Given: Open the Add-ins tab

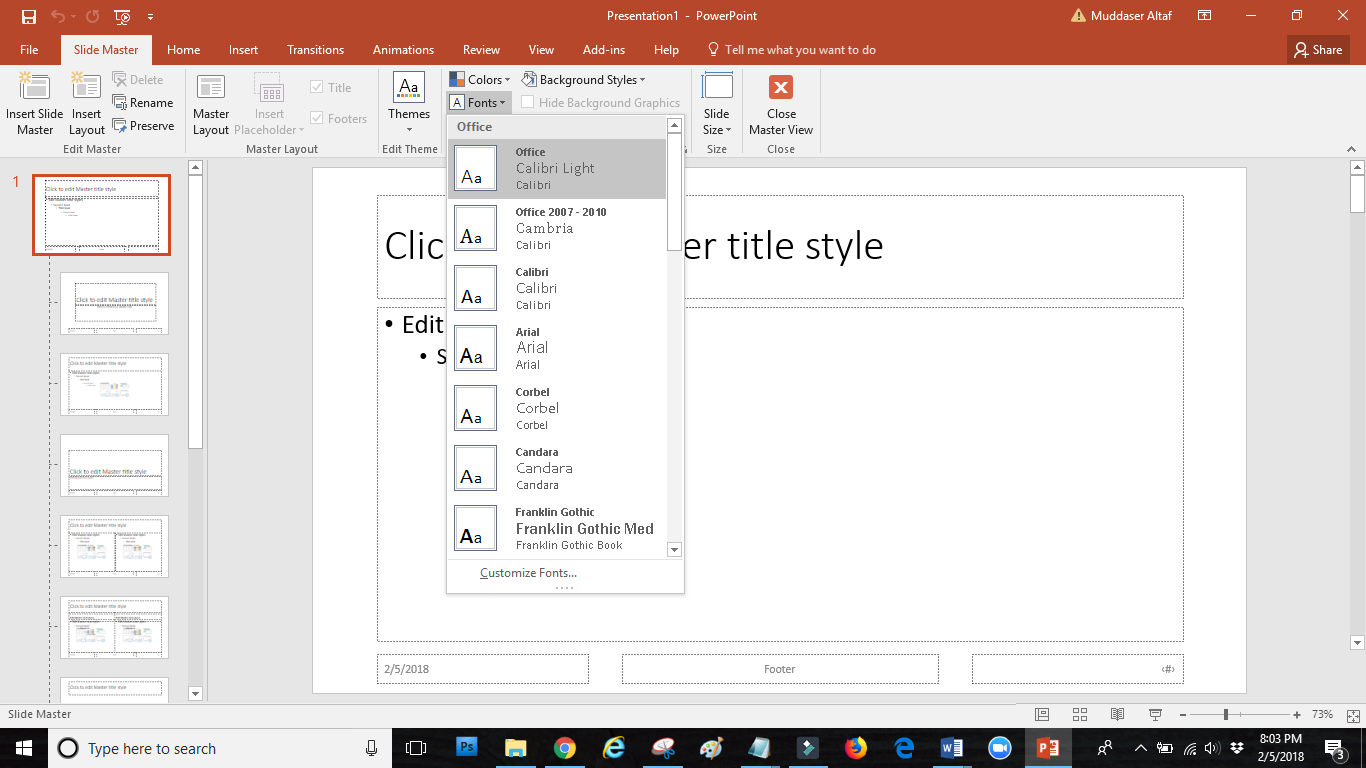Looking at the screenshot, I should [x=604, y=50].
